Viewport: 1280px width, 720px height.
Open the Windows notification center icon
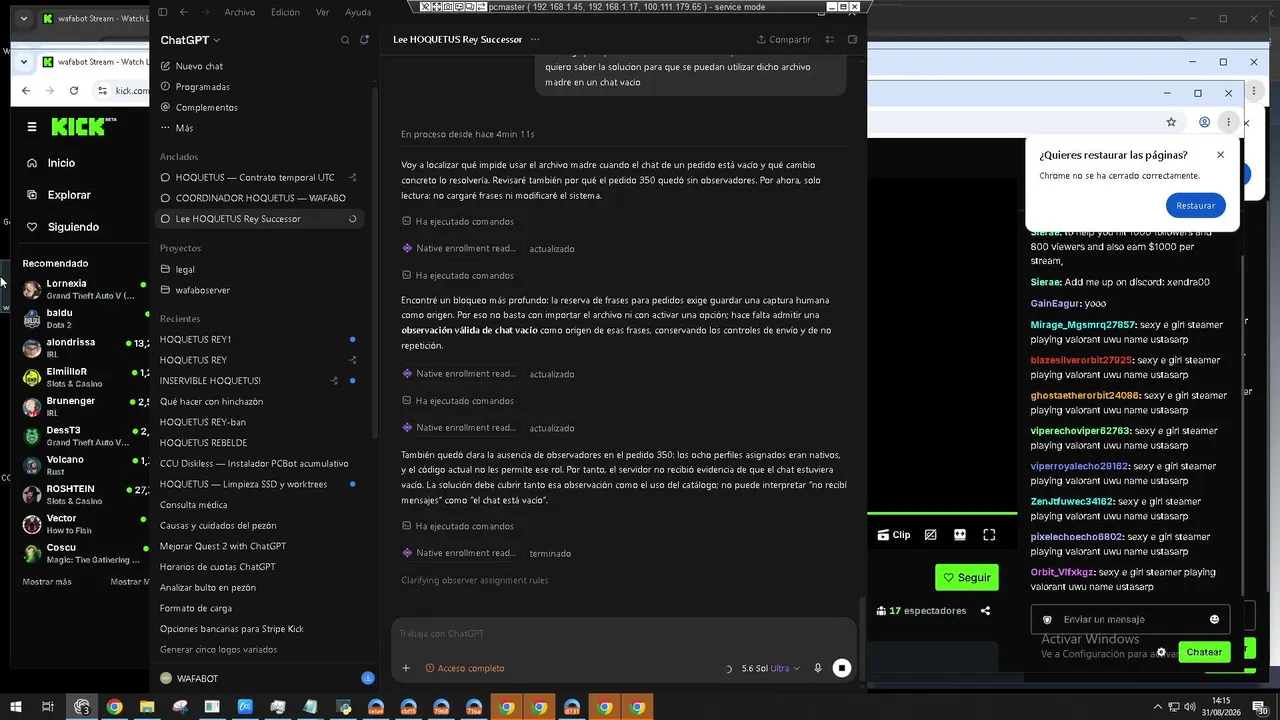click(x=1260, y=707)
